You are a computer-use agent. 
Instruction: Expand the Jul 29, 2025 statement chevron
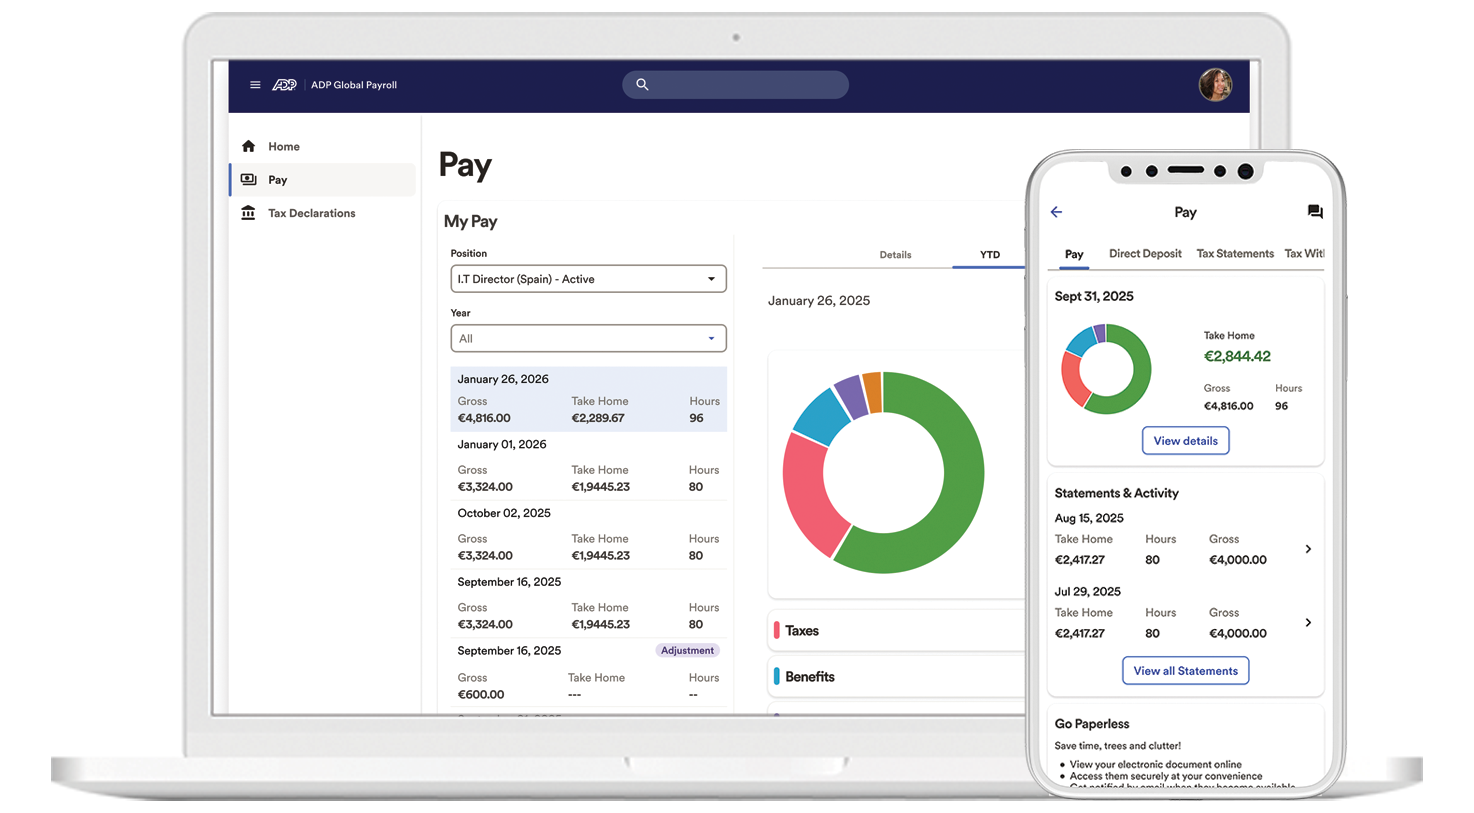pos(1308,622)
